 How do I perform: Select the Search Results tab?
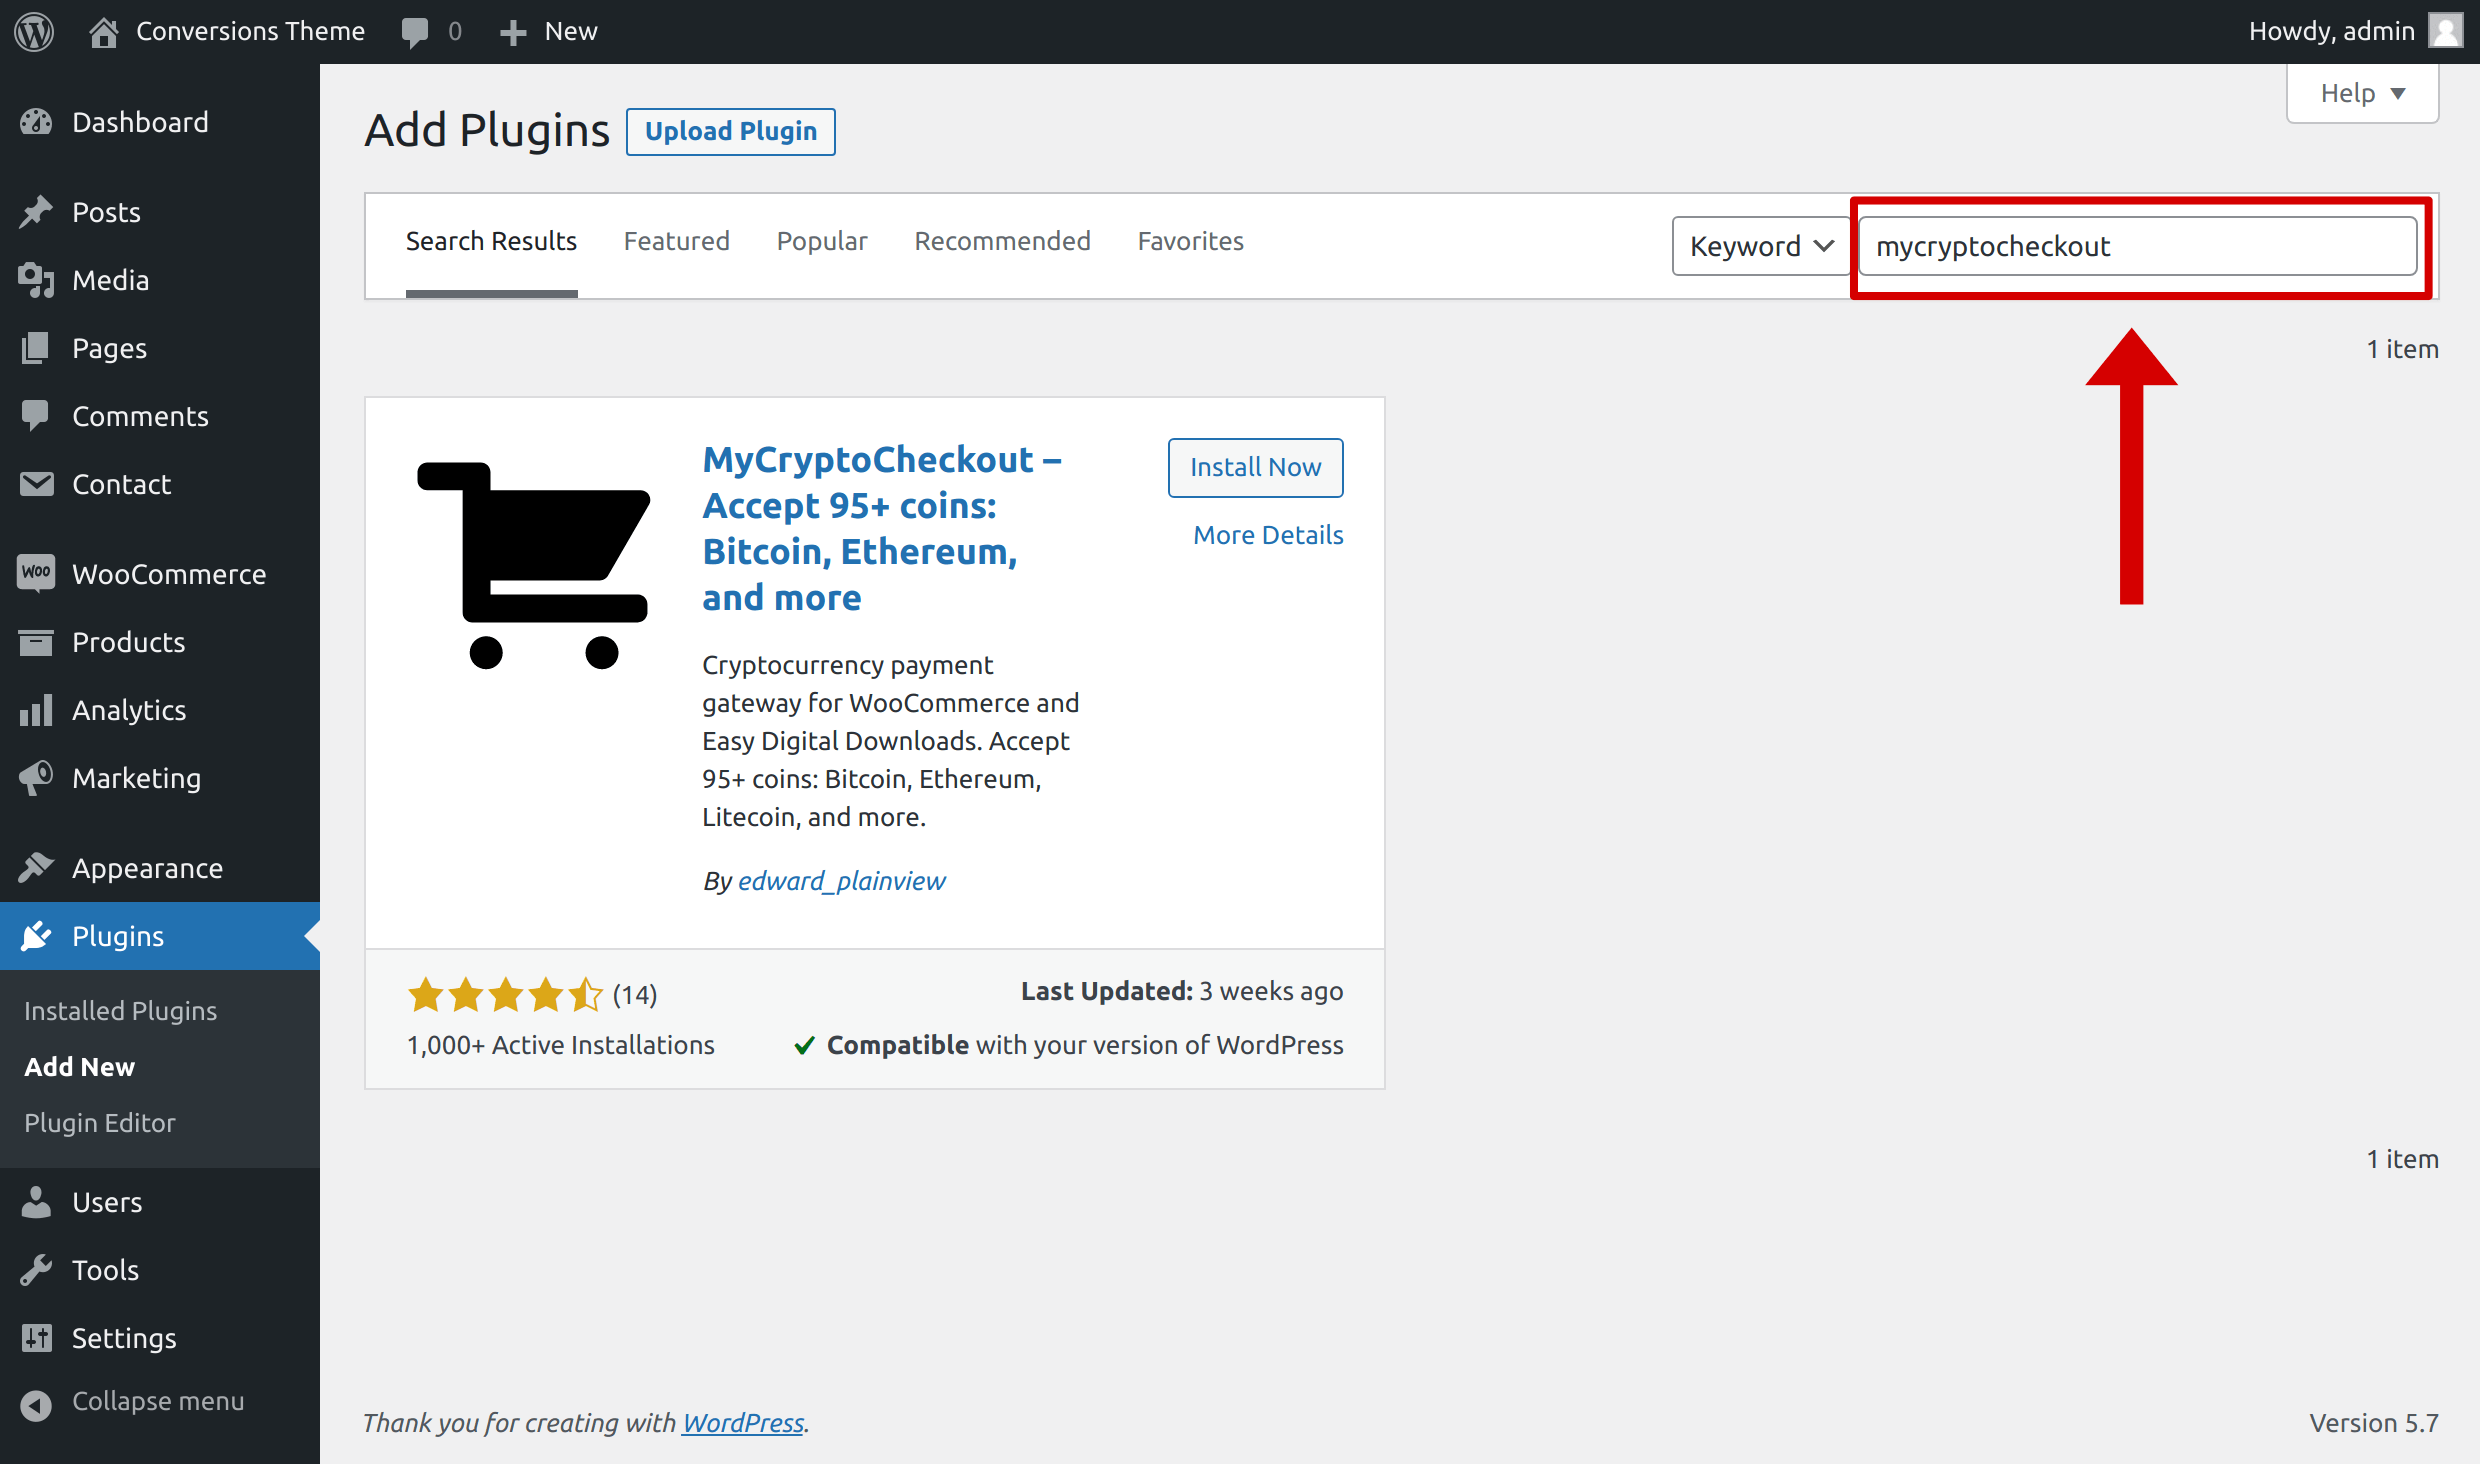490,241
